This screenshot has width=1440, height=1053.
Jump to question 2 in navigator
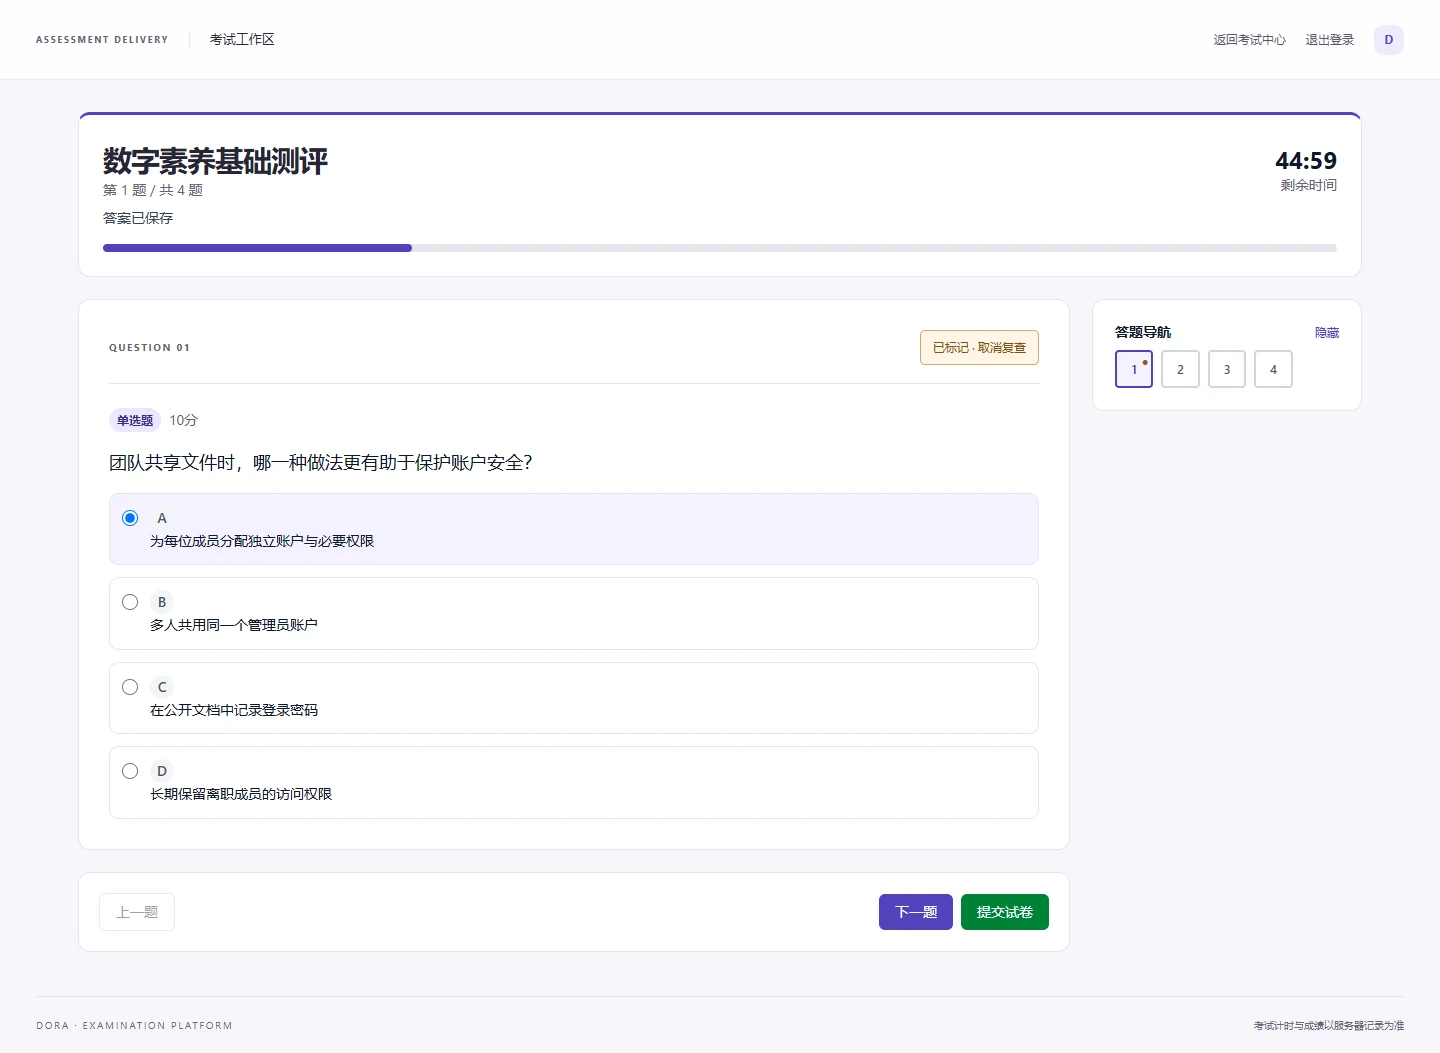pos(1180,369)
